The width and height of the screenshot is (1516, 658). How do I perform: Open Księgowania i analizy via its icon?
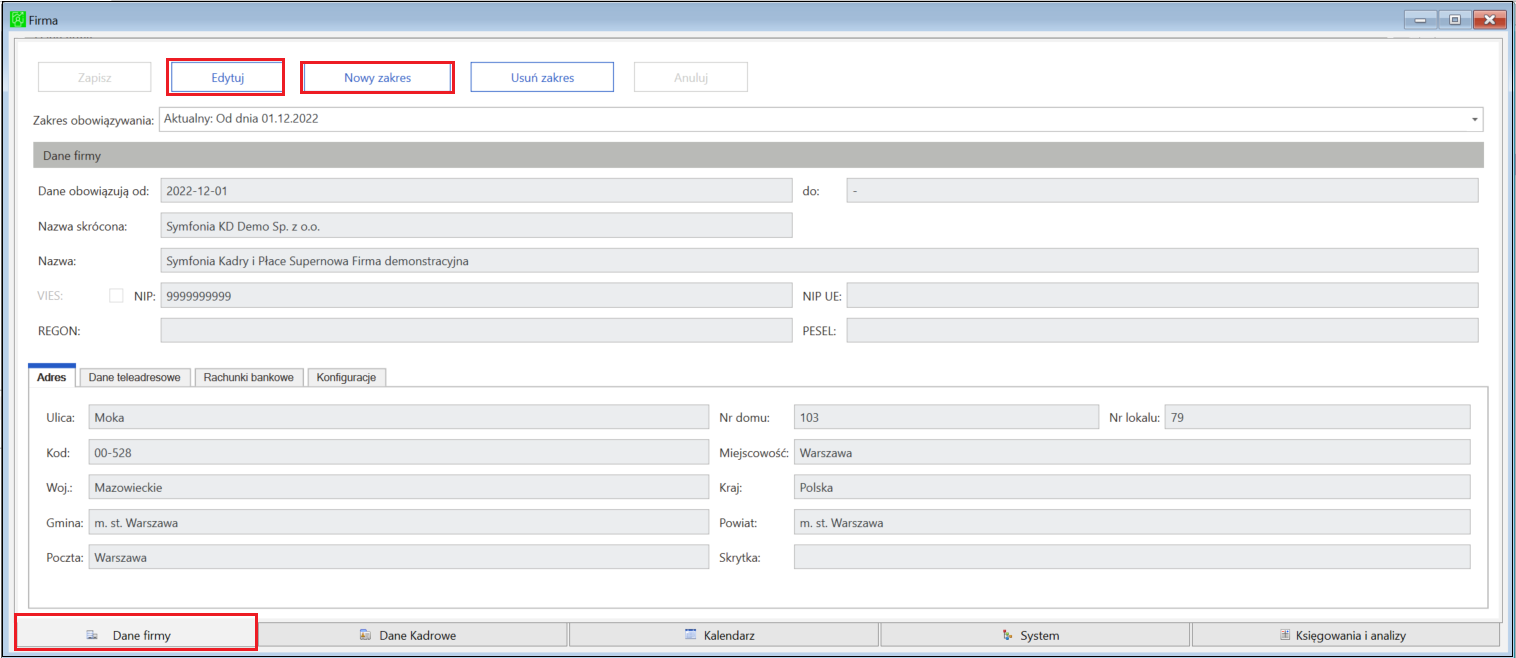(1286, 635)
